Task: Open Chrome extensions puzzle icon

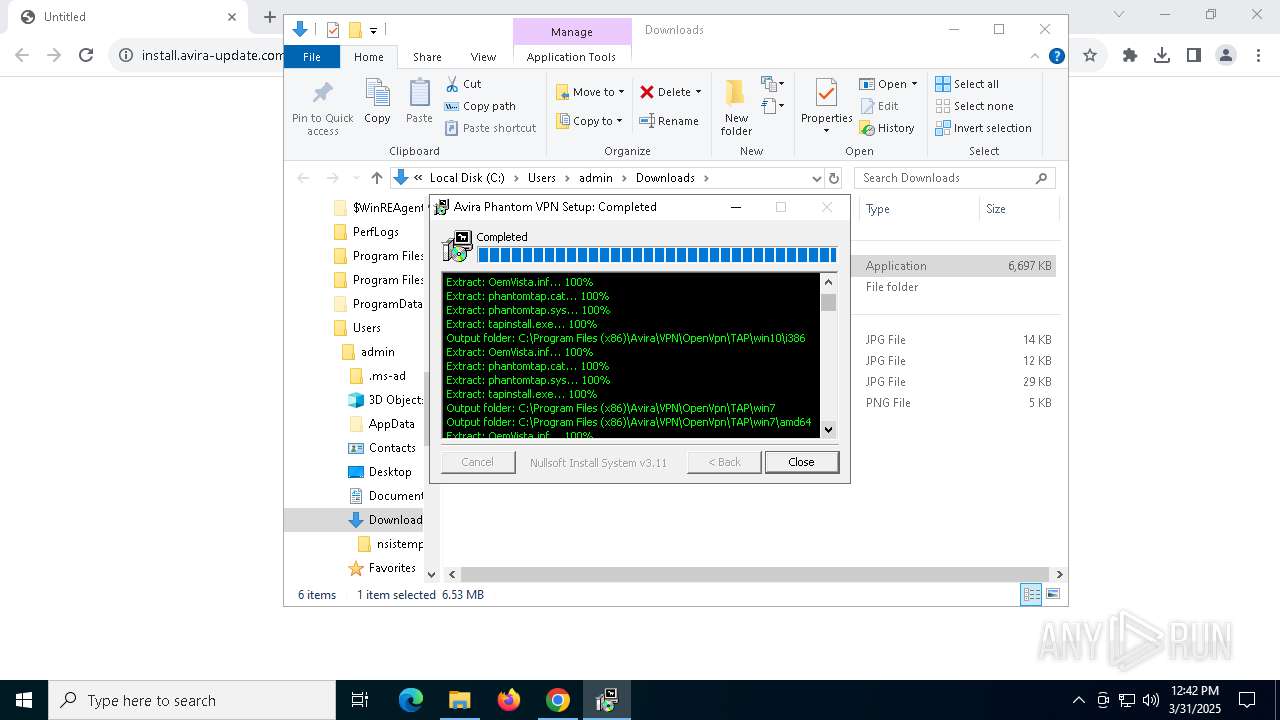Action: click(x=1130, y=56)
